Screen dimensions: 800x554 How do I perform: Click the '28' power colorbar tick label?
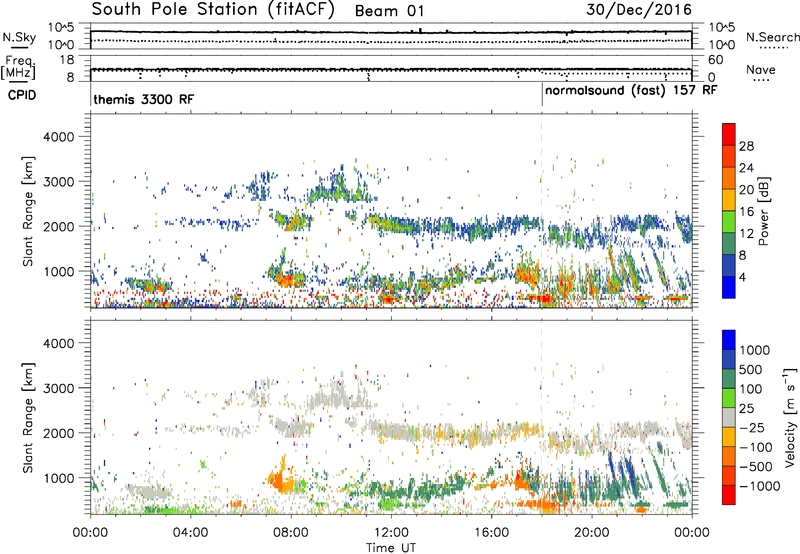[x=746, y=146]
